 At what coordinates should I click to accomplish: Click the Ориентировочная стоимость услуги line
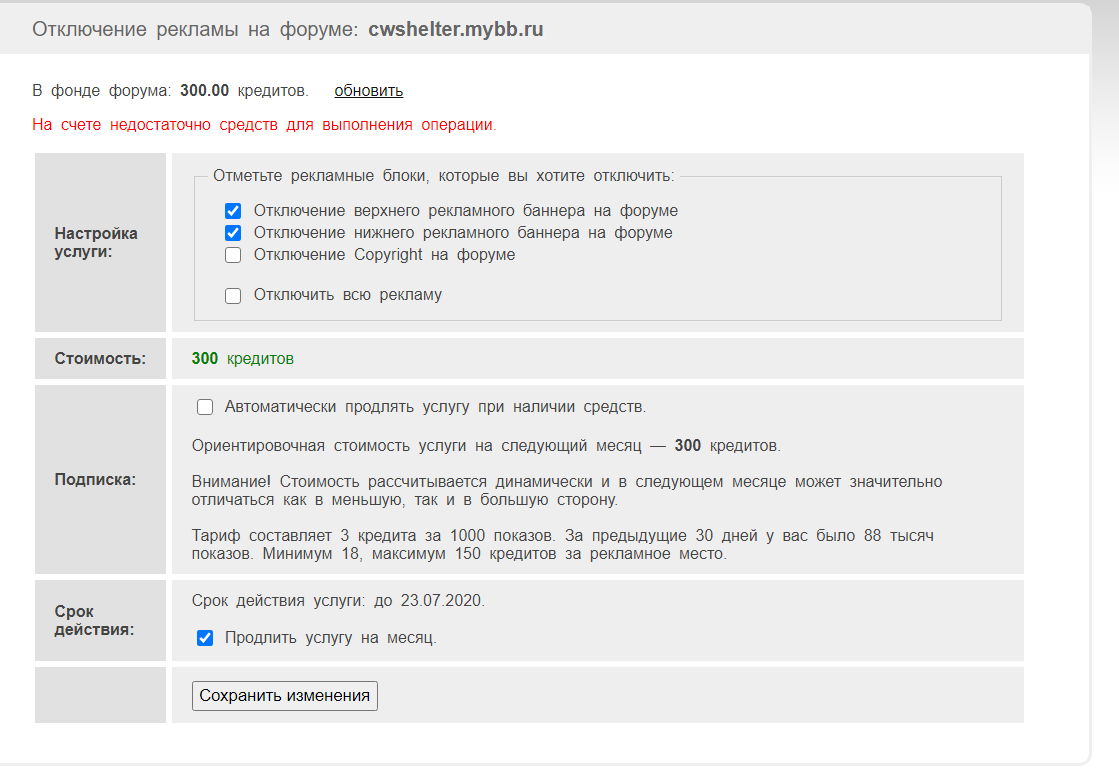point(486,446)
